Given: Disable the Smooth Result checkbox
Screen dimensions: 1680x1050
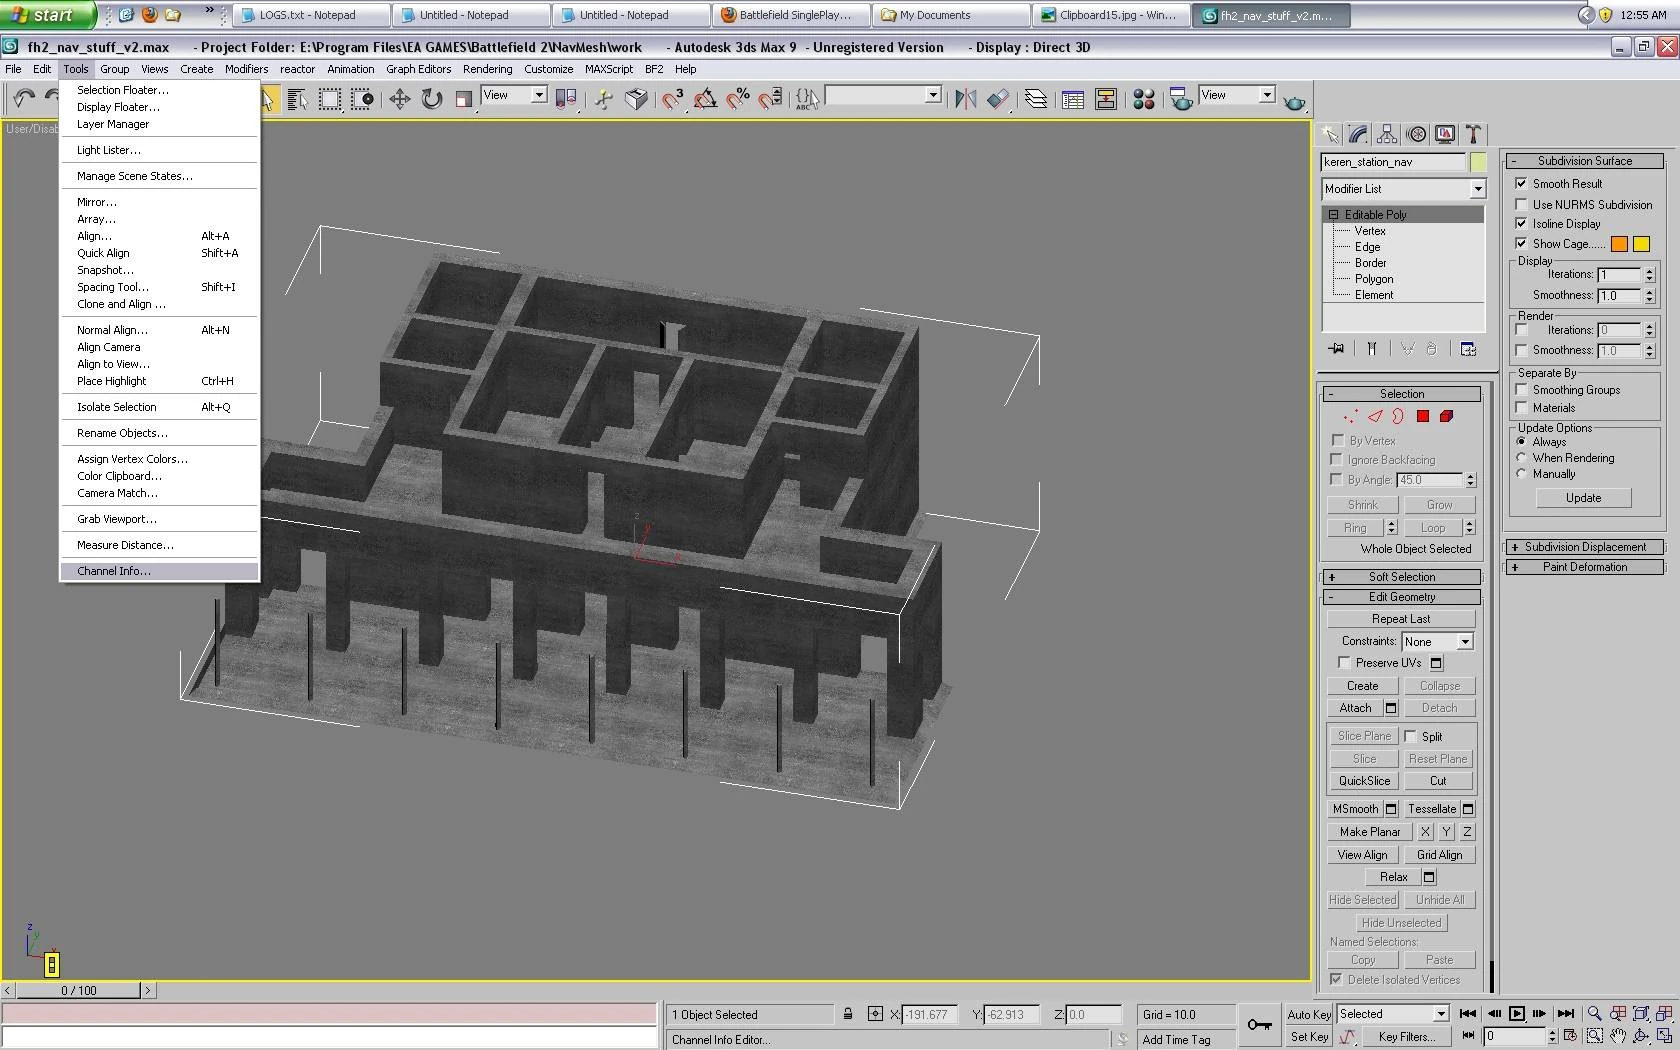Looking at the screenshot, I should tap(1521, 184).
